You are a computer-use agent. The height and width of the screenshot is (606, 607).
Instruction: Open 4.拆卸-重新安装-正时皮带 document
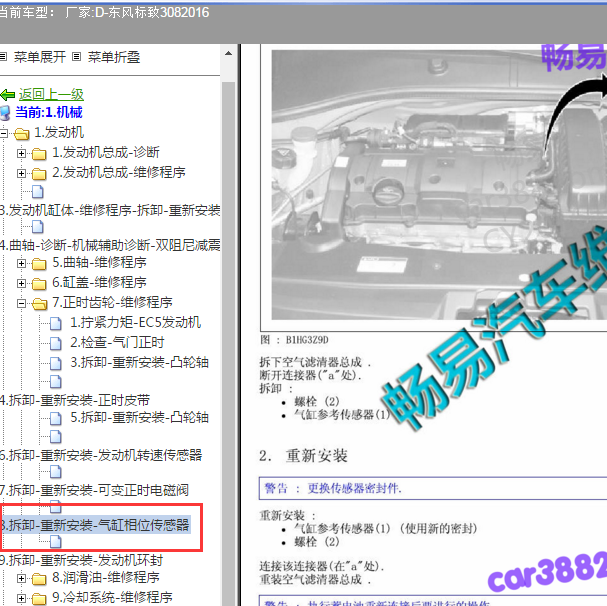tap(75, 400)
